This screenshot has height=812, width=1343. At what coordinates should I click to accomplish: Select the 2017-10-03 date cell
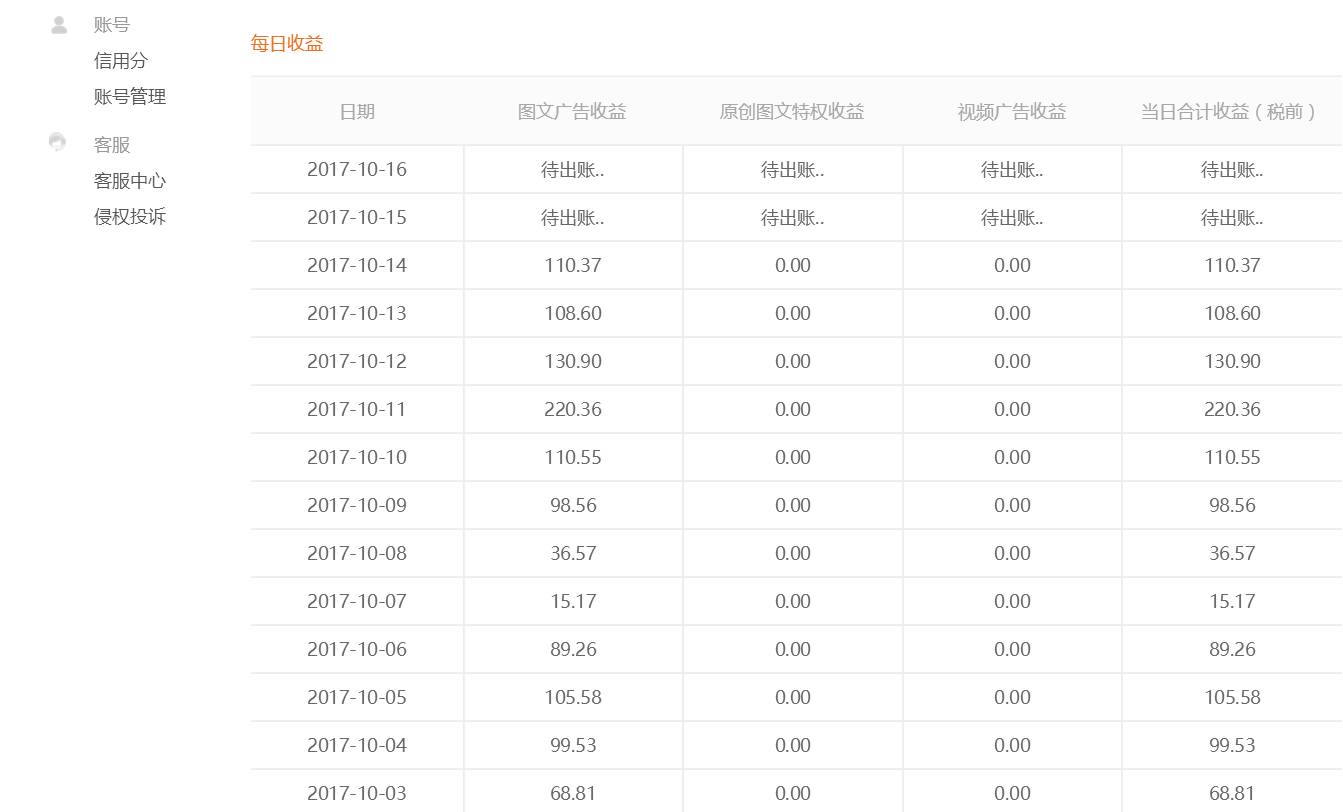pos(357,793)
